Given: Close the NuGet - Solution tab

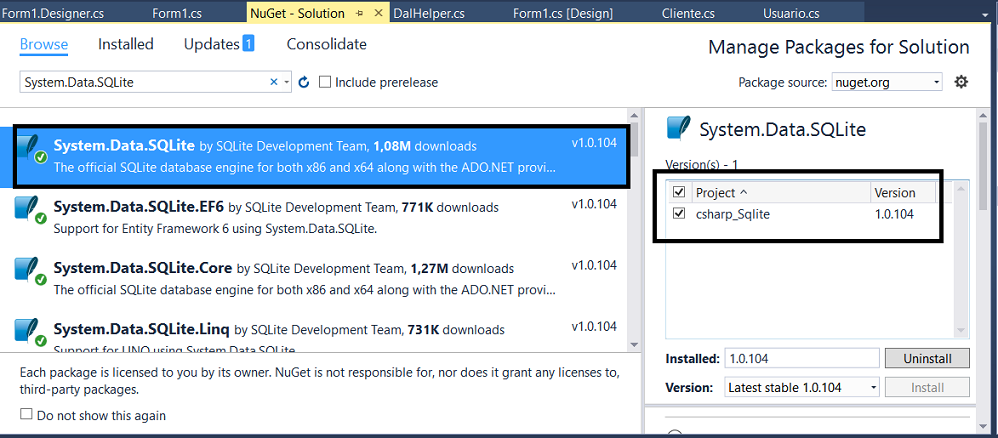Looking at the screenshot, I should (379, 13).
